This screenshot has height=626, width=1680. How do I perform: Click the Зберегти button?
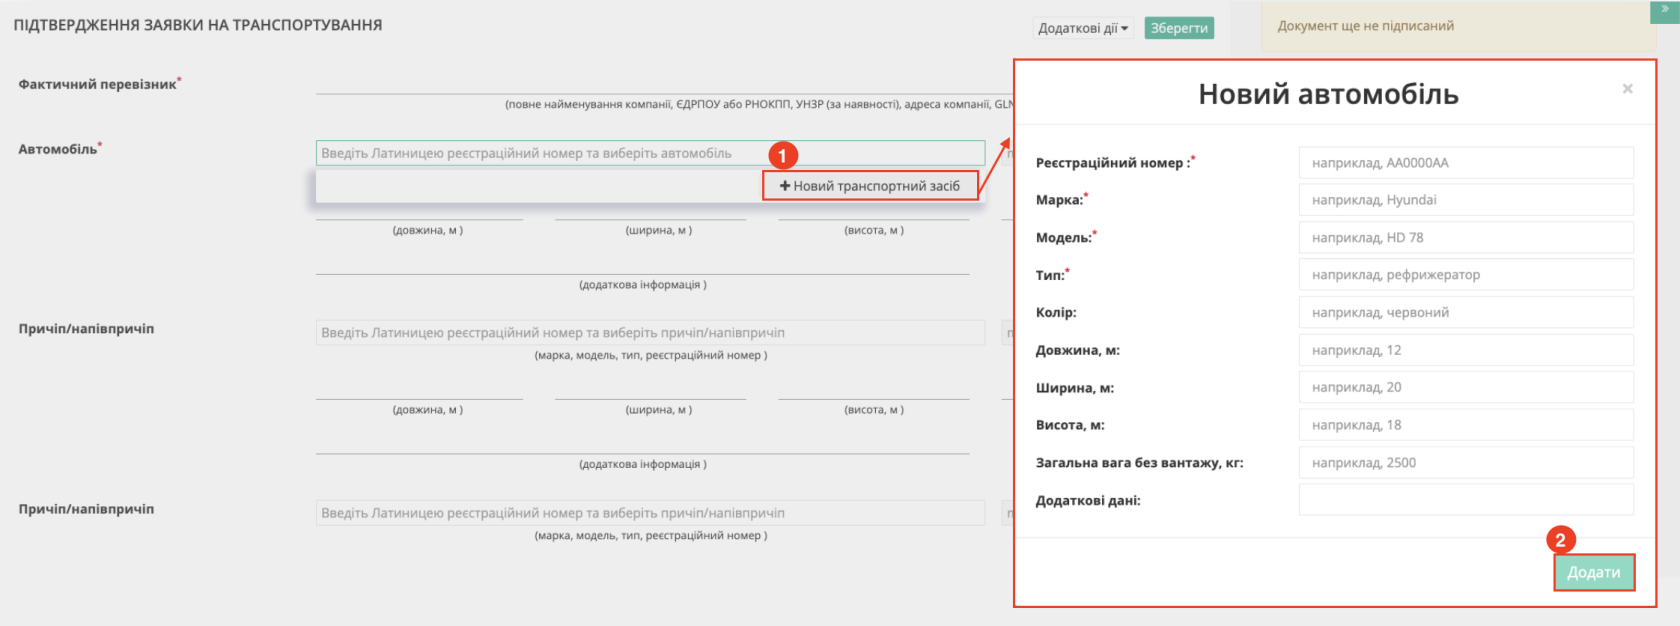click(1179, 28)
